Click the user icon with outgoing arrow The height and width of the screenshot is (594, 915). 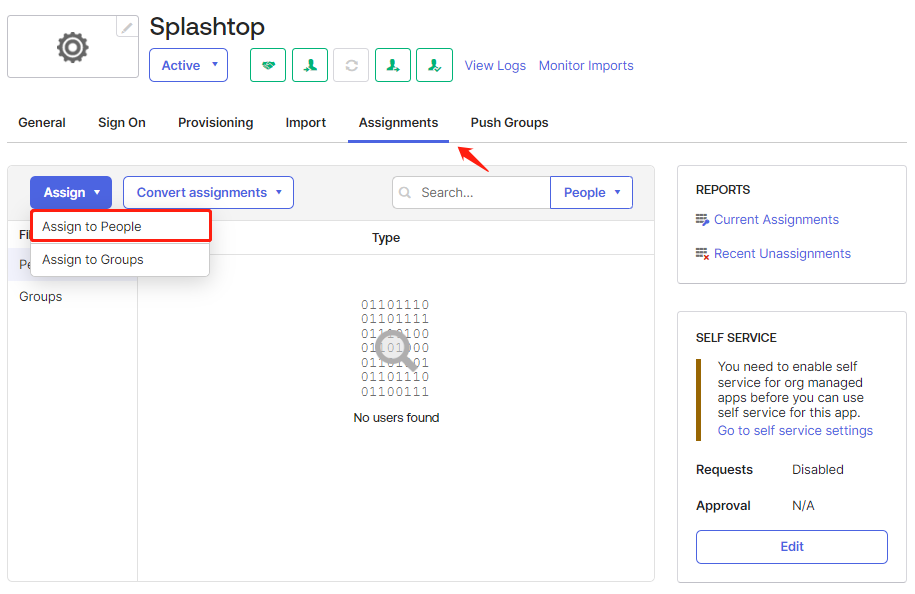pyautogui.click(x=393, y=65)
